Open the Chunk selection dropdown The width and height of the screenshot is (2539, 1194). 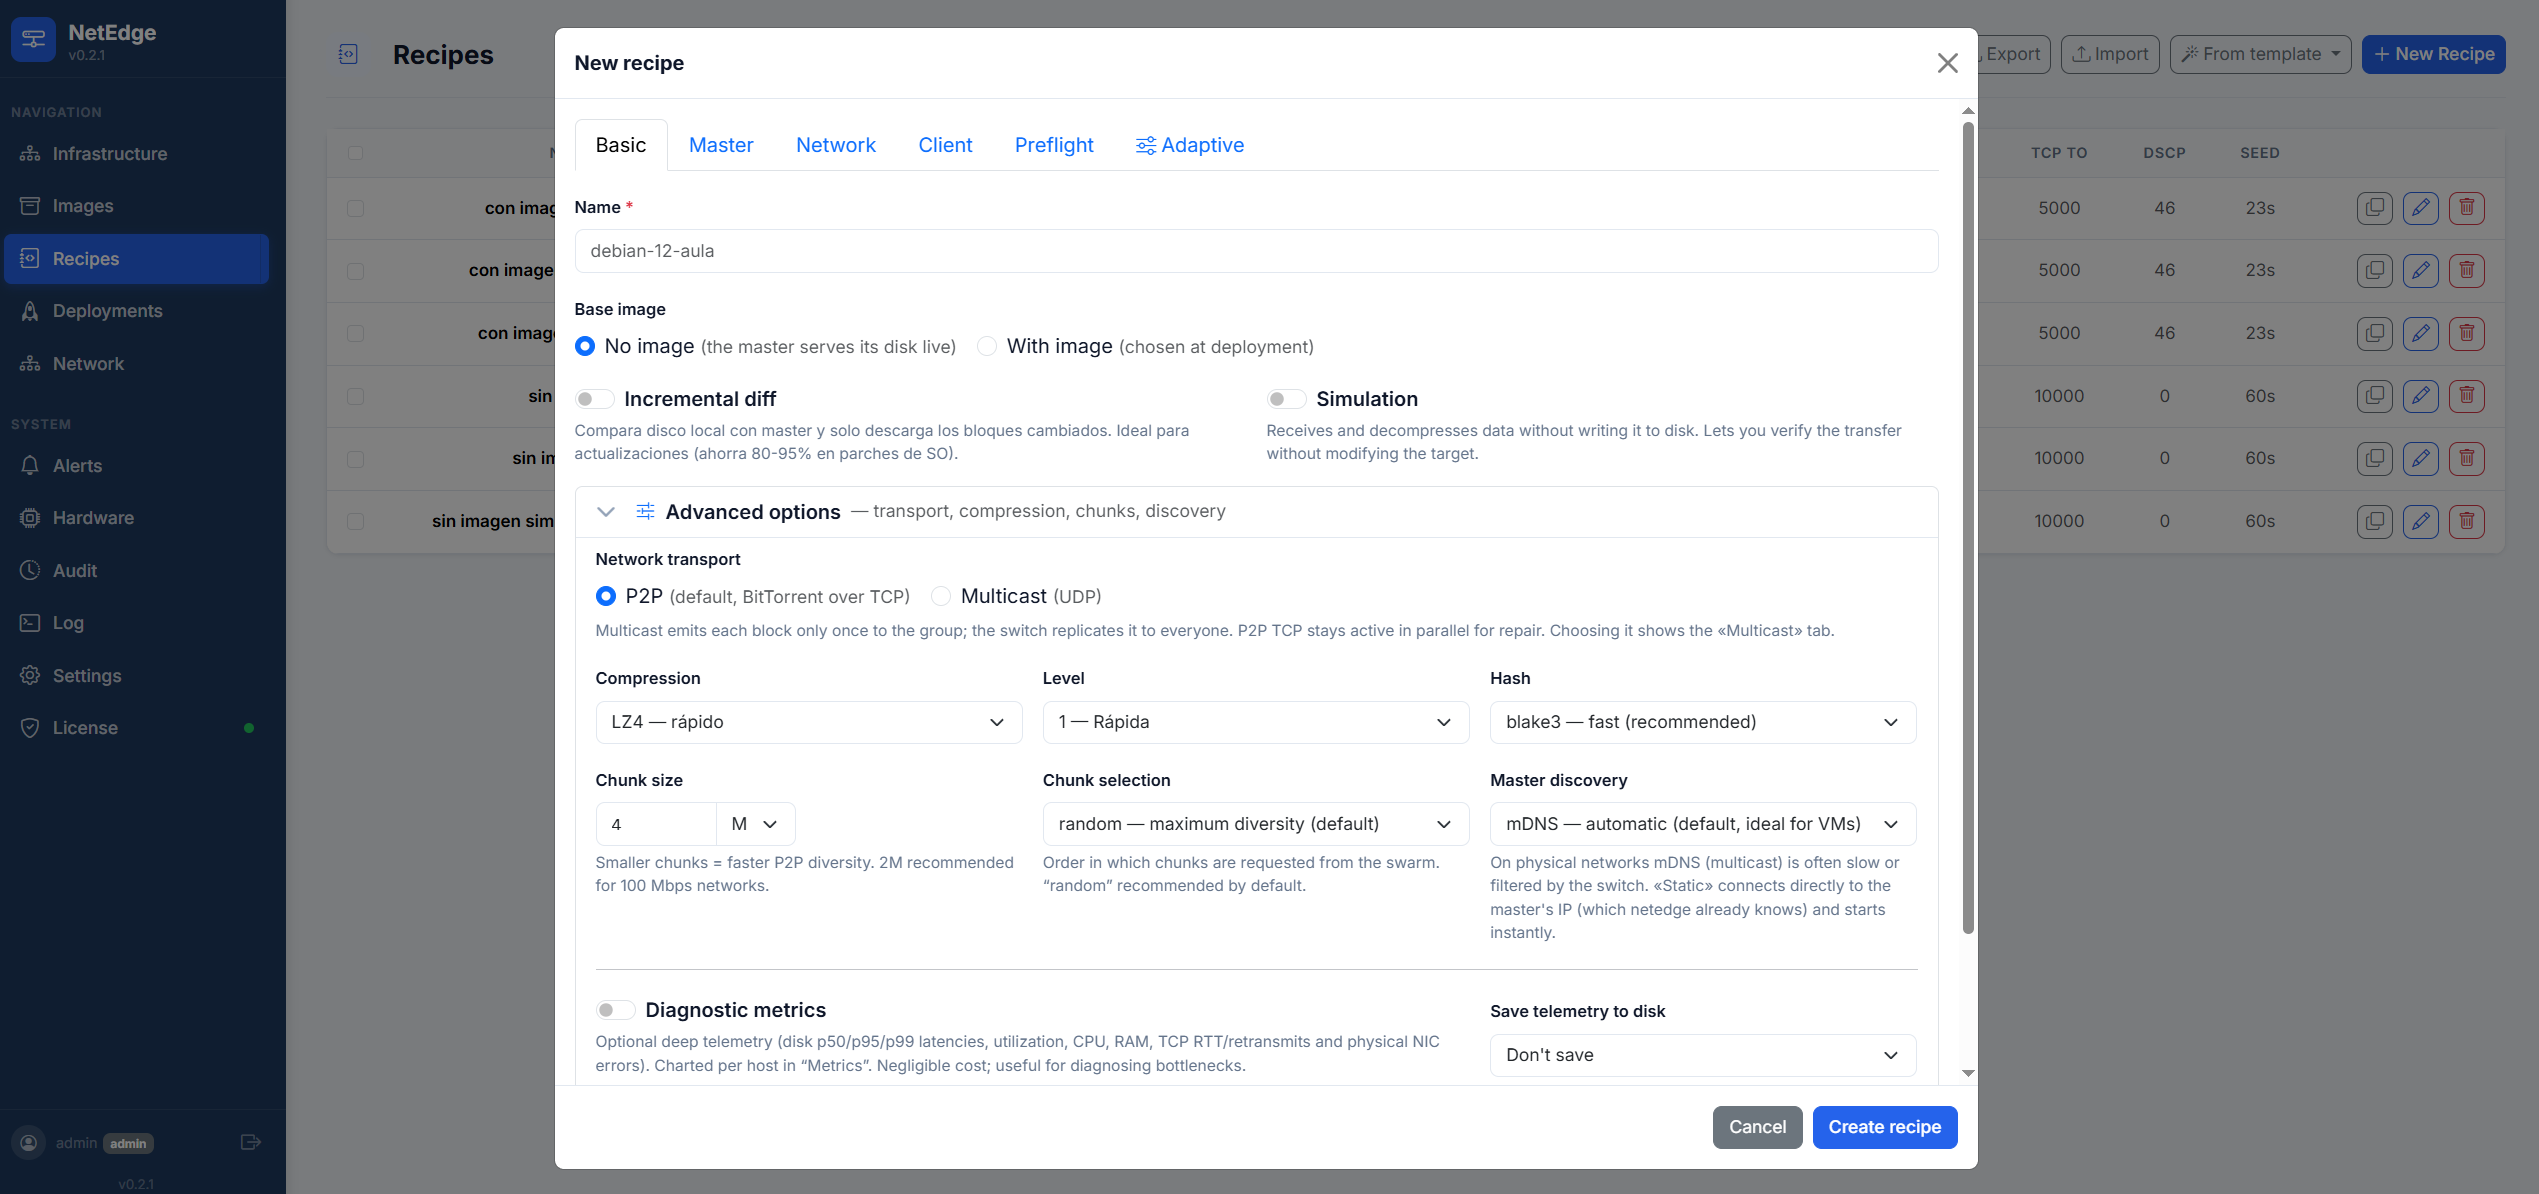coord(1256,824)
